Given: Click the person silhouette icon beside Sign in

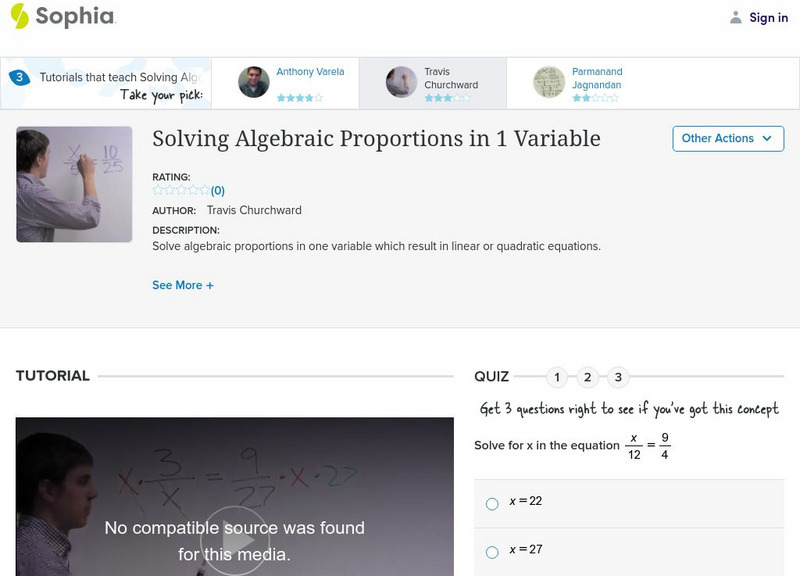Looking at the screenshot, I should point(734,16).
